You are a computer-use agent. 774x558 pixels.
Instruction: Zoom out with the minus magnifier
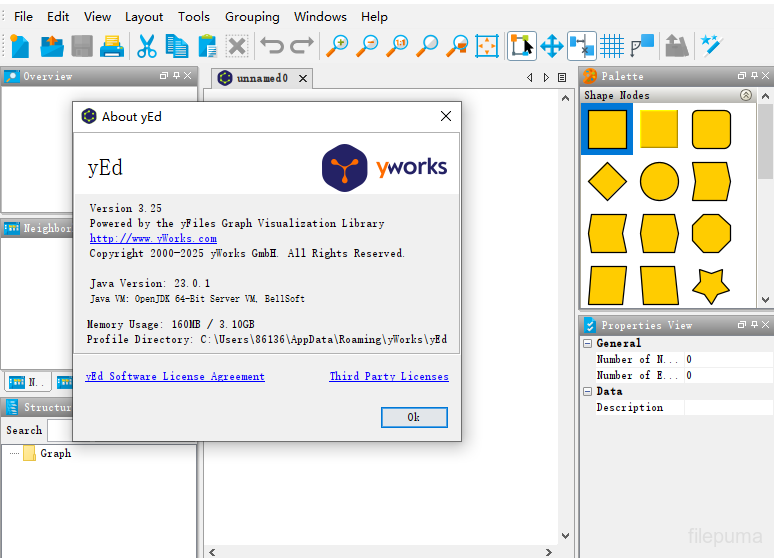coord(368,46)
